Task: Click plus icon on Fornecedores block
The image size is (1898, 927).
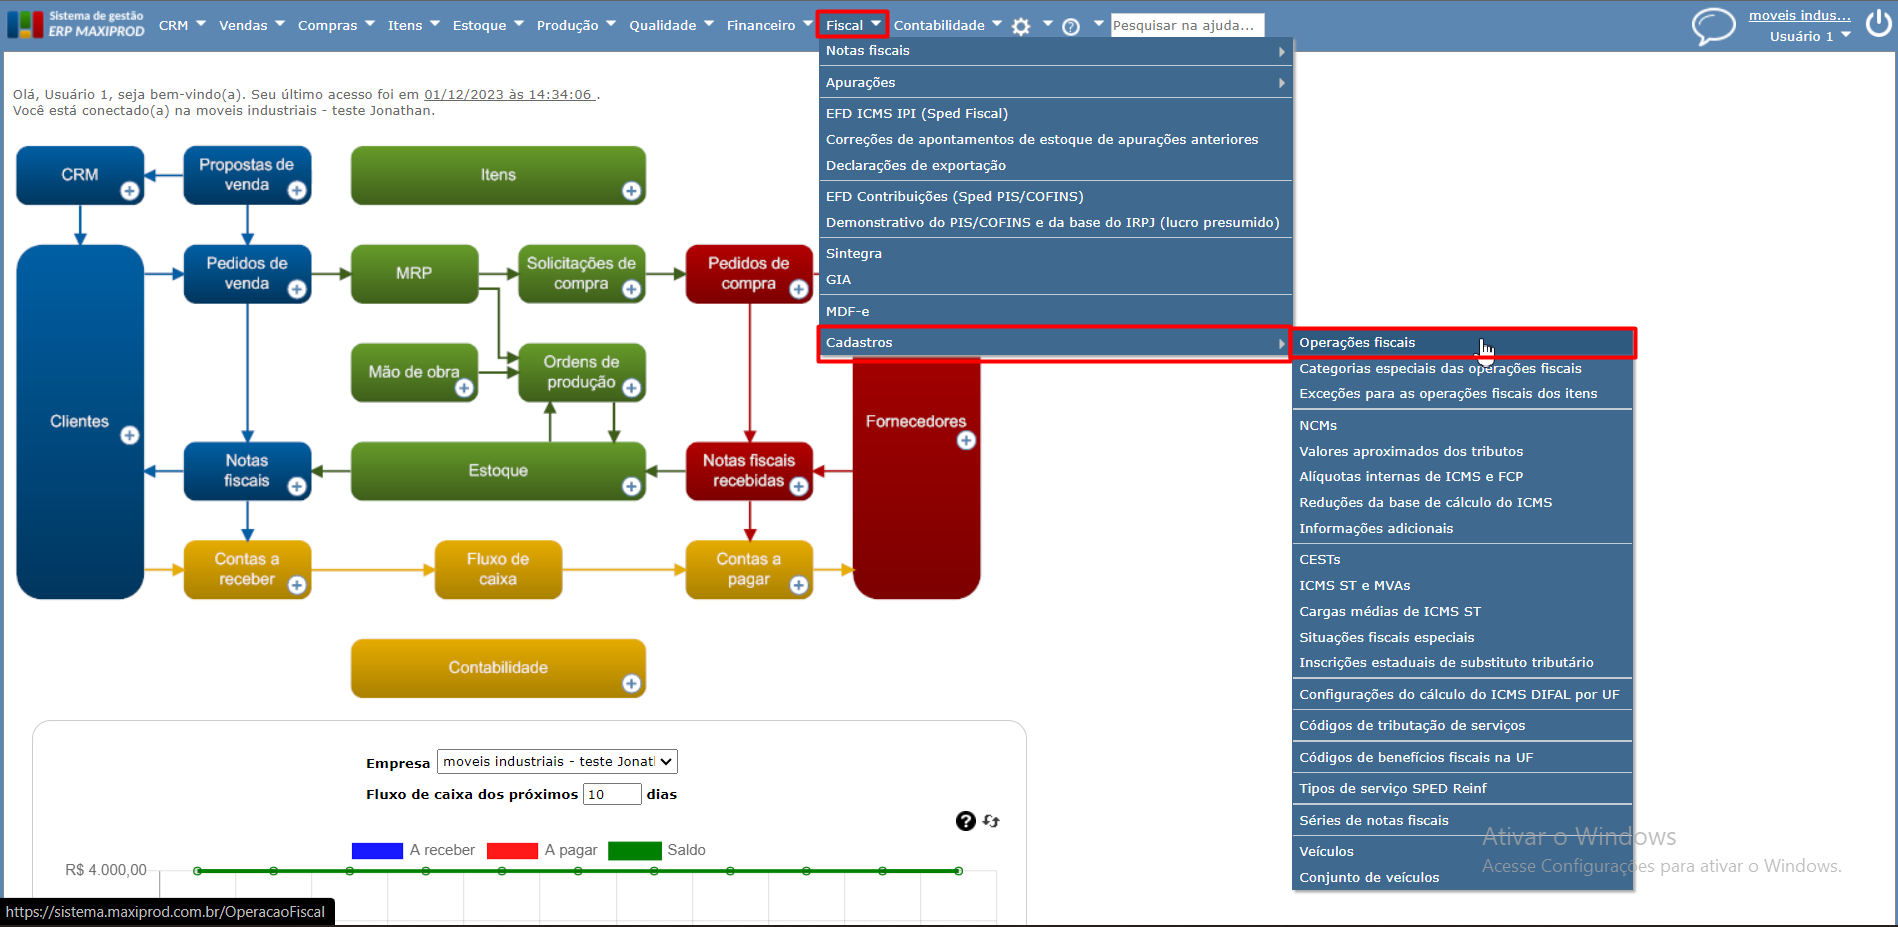Action: coord(966,440)
